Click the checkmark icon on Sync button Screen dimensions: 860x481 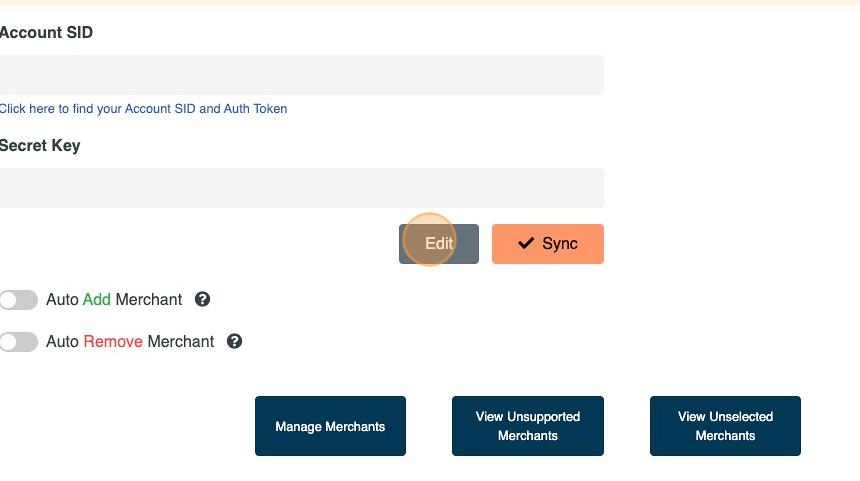tap(526, 244)
